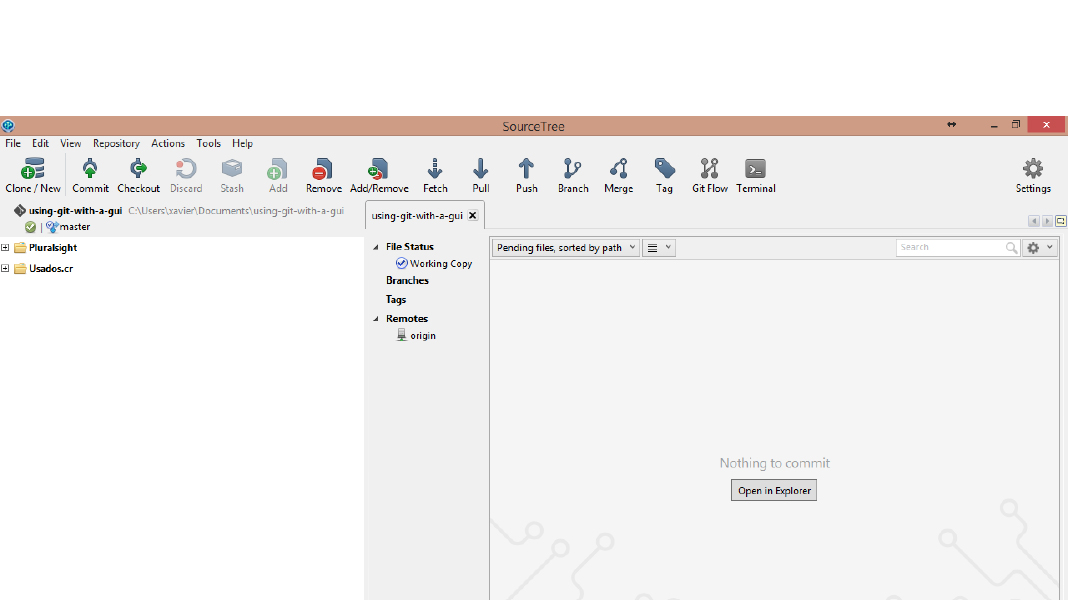Open the 'Pending files, sorted by path' dropdown
This screenshot has height=600, width=1068.
(565, 248)
